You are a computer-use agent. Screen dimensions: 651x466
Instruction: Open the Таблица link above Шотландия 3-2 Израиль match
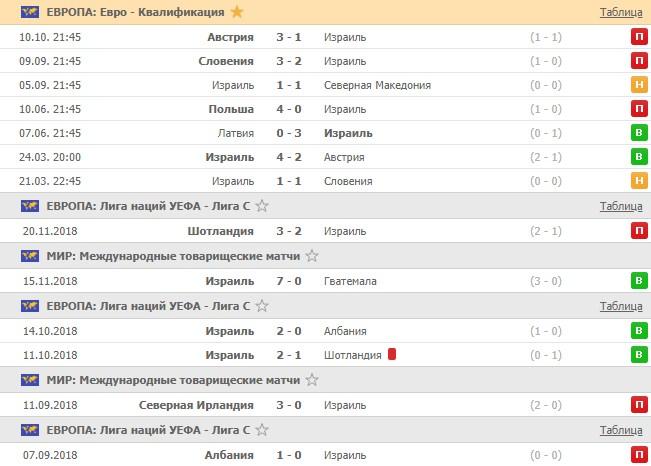(621, 207)
